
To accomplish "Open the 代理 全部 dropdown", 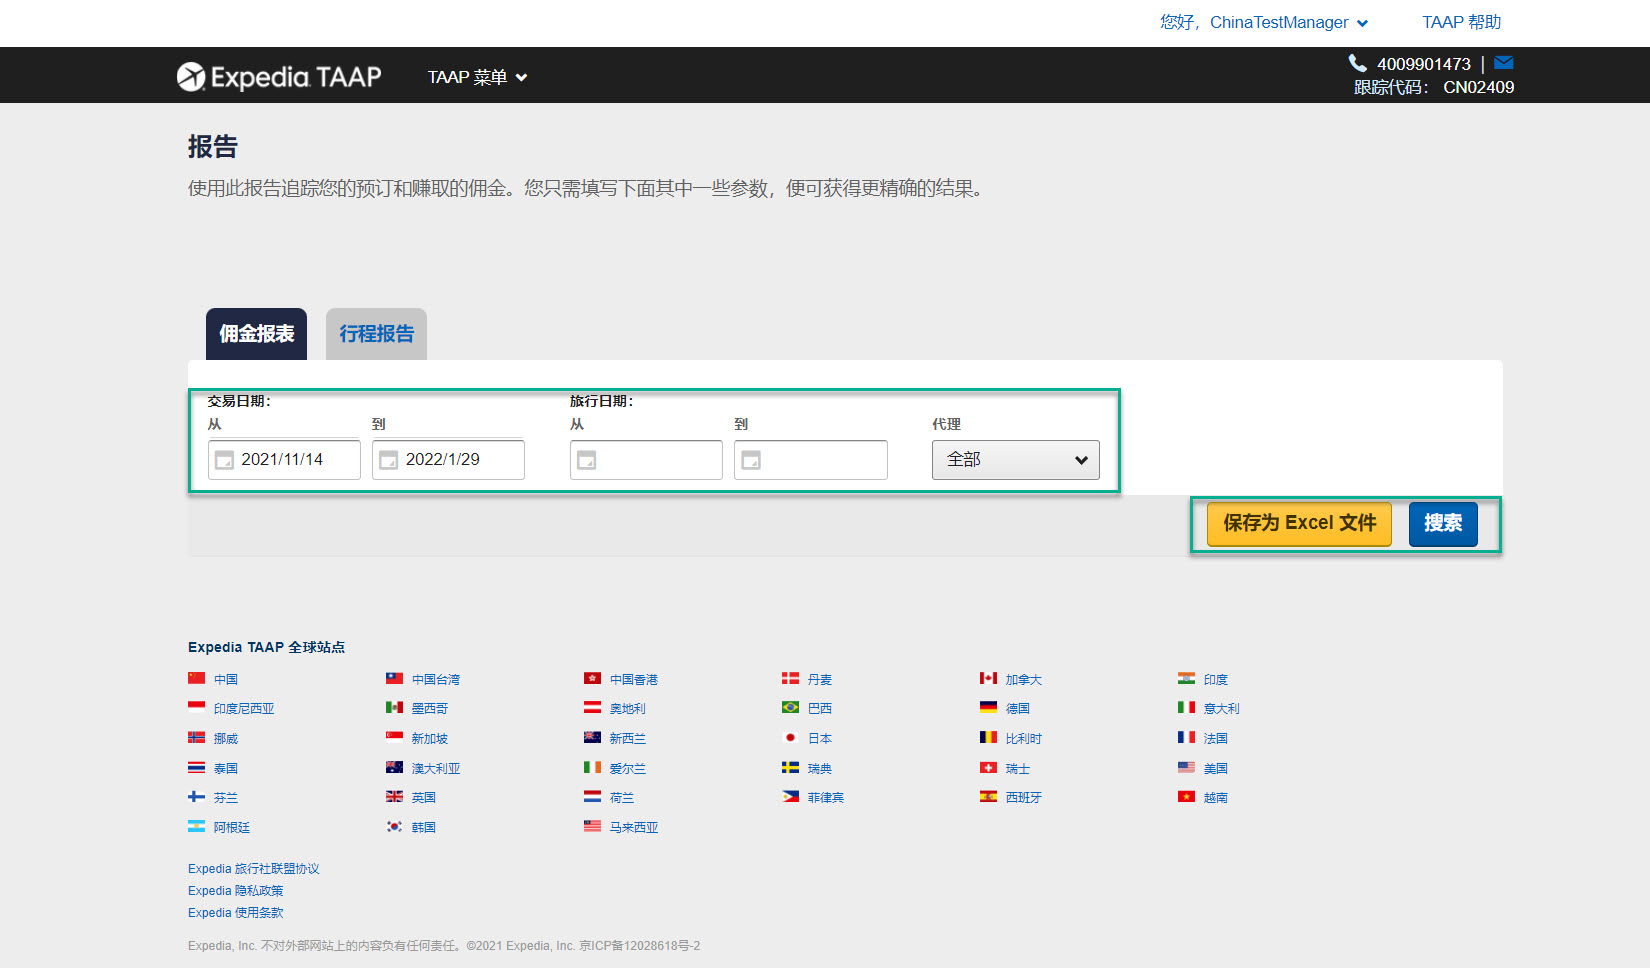I will [1016, 460].
